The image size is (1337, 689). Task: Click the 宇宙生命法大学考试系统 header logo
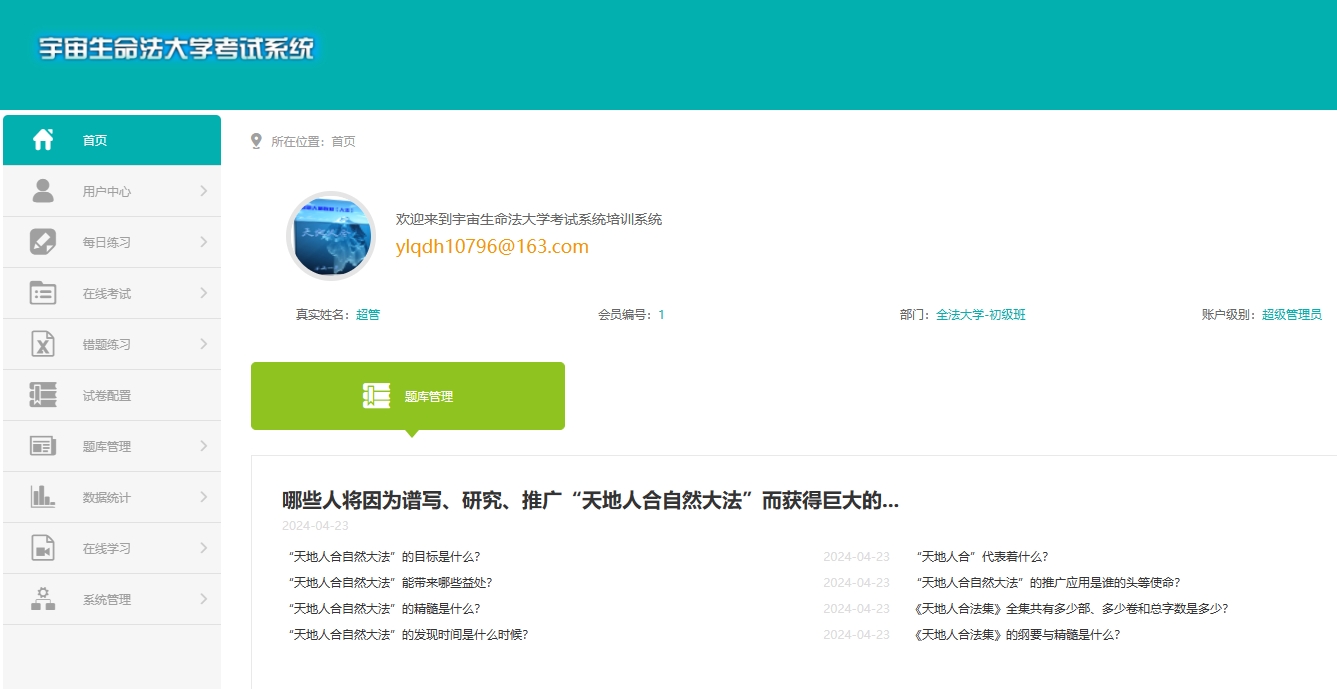[176, 48]
